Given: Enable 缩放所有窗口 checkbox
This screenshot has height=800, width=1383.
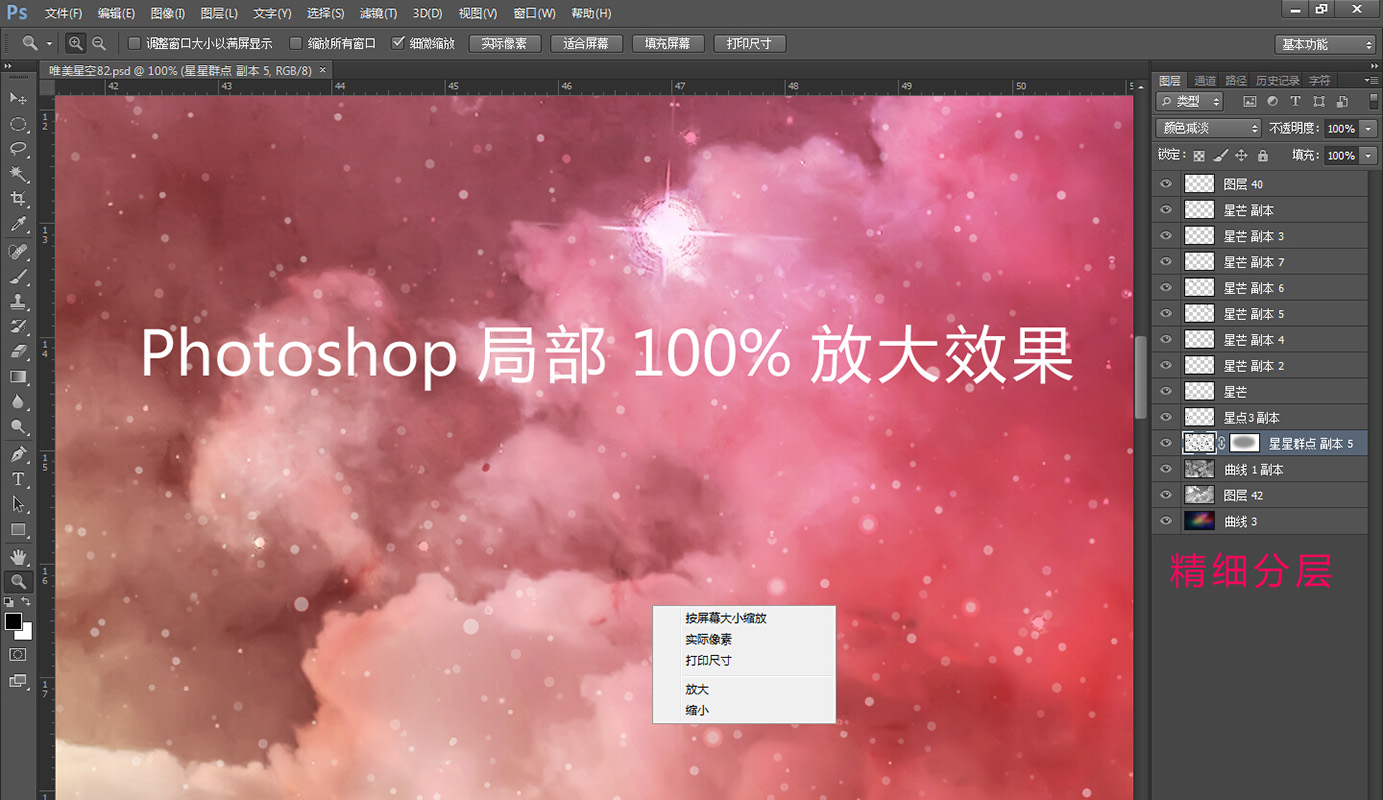Looking at the screenshot, I should (x=295, y=44).
